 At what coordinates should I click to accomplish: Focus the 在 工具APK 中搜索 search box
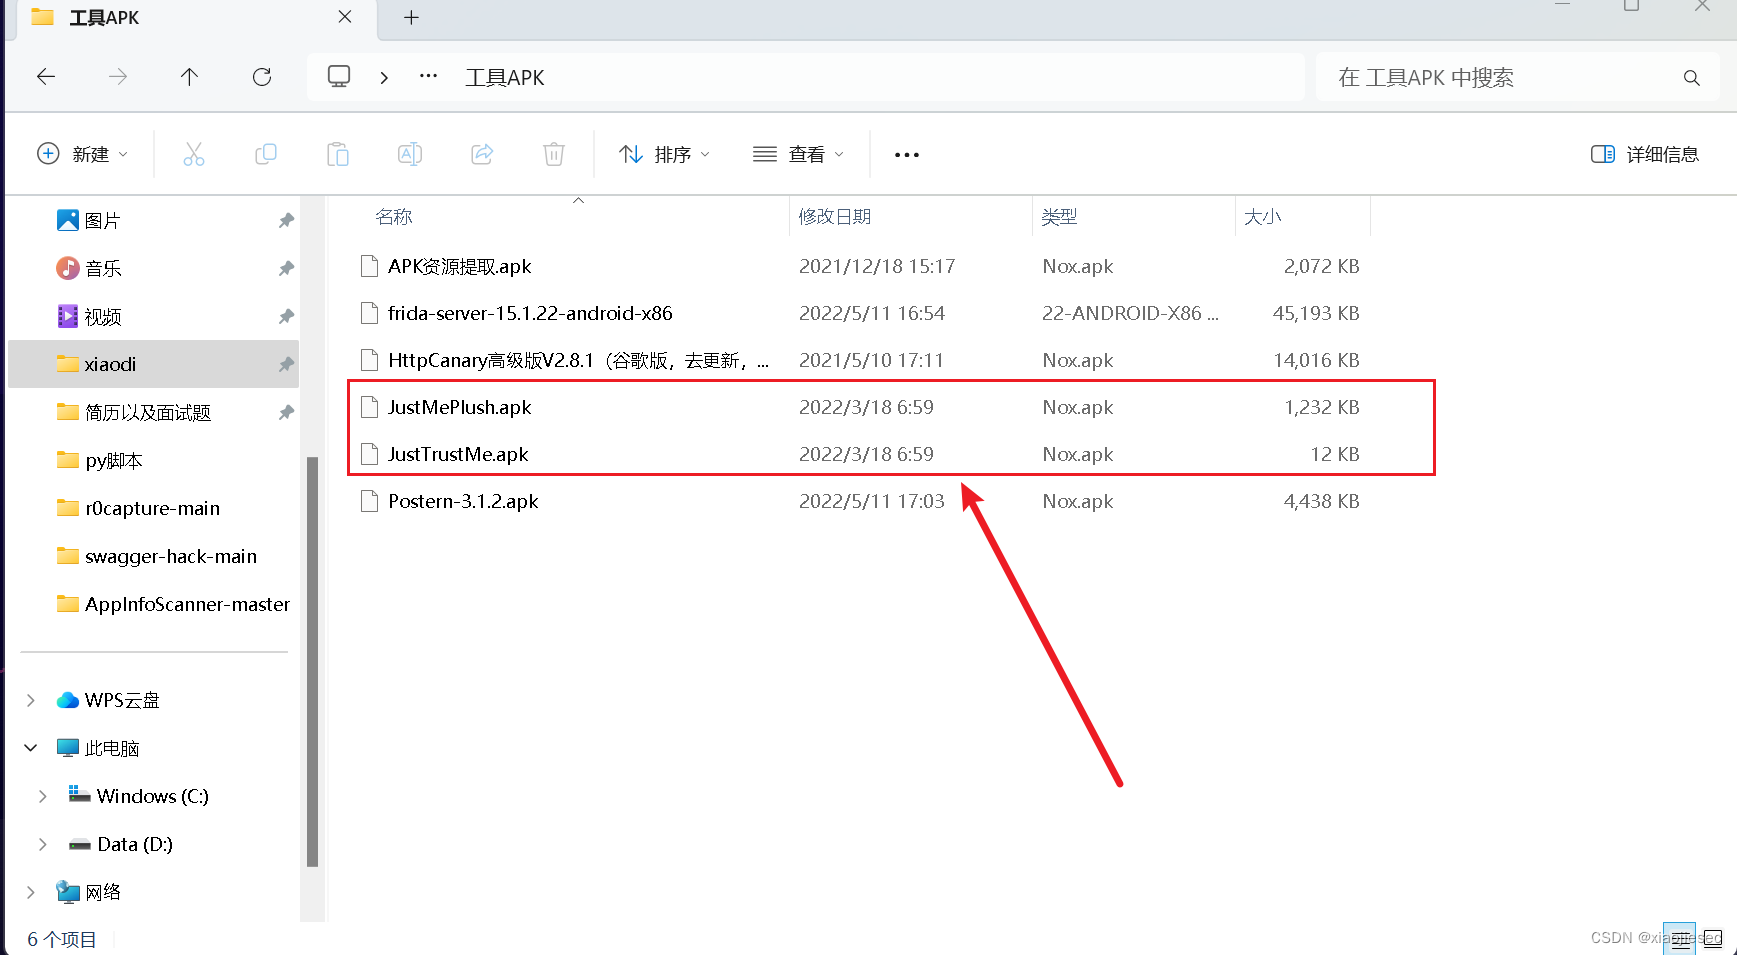[1518, 77]
